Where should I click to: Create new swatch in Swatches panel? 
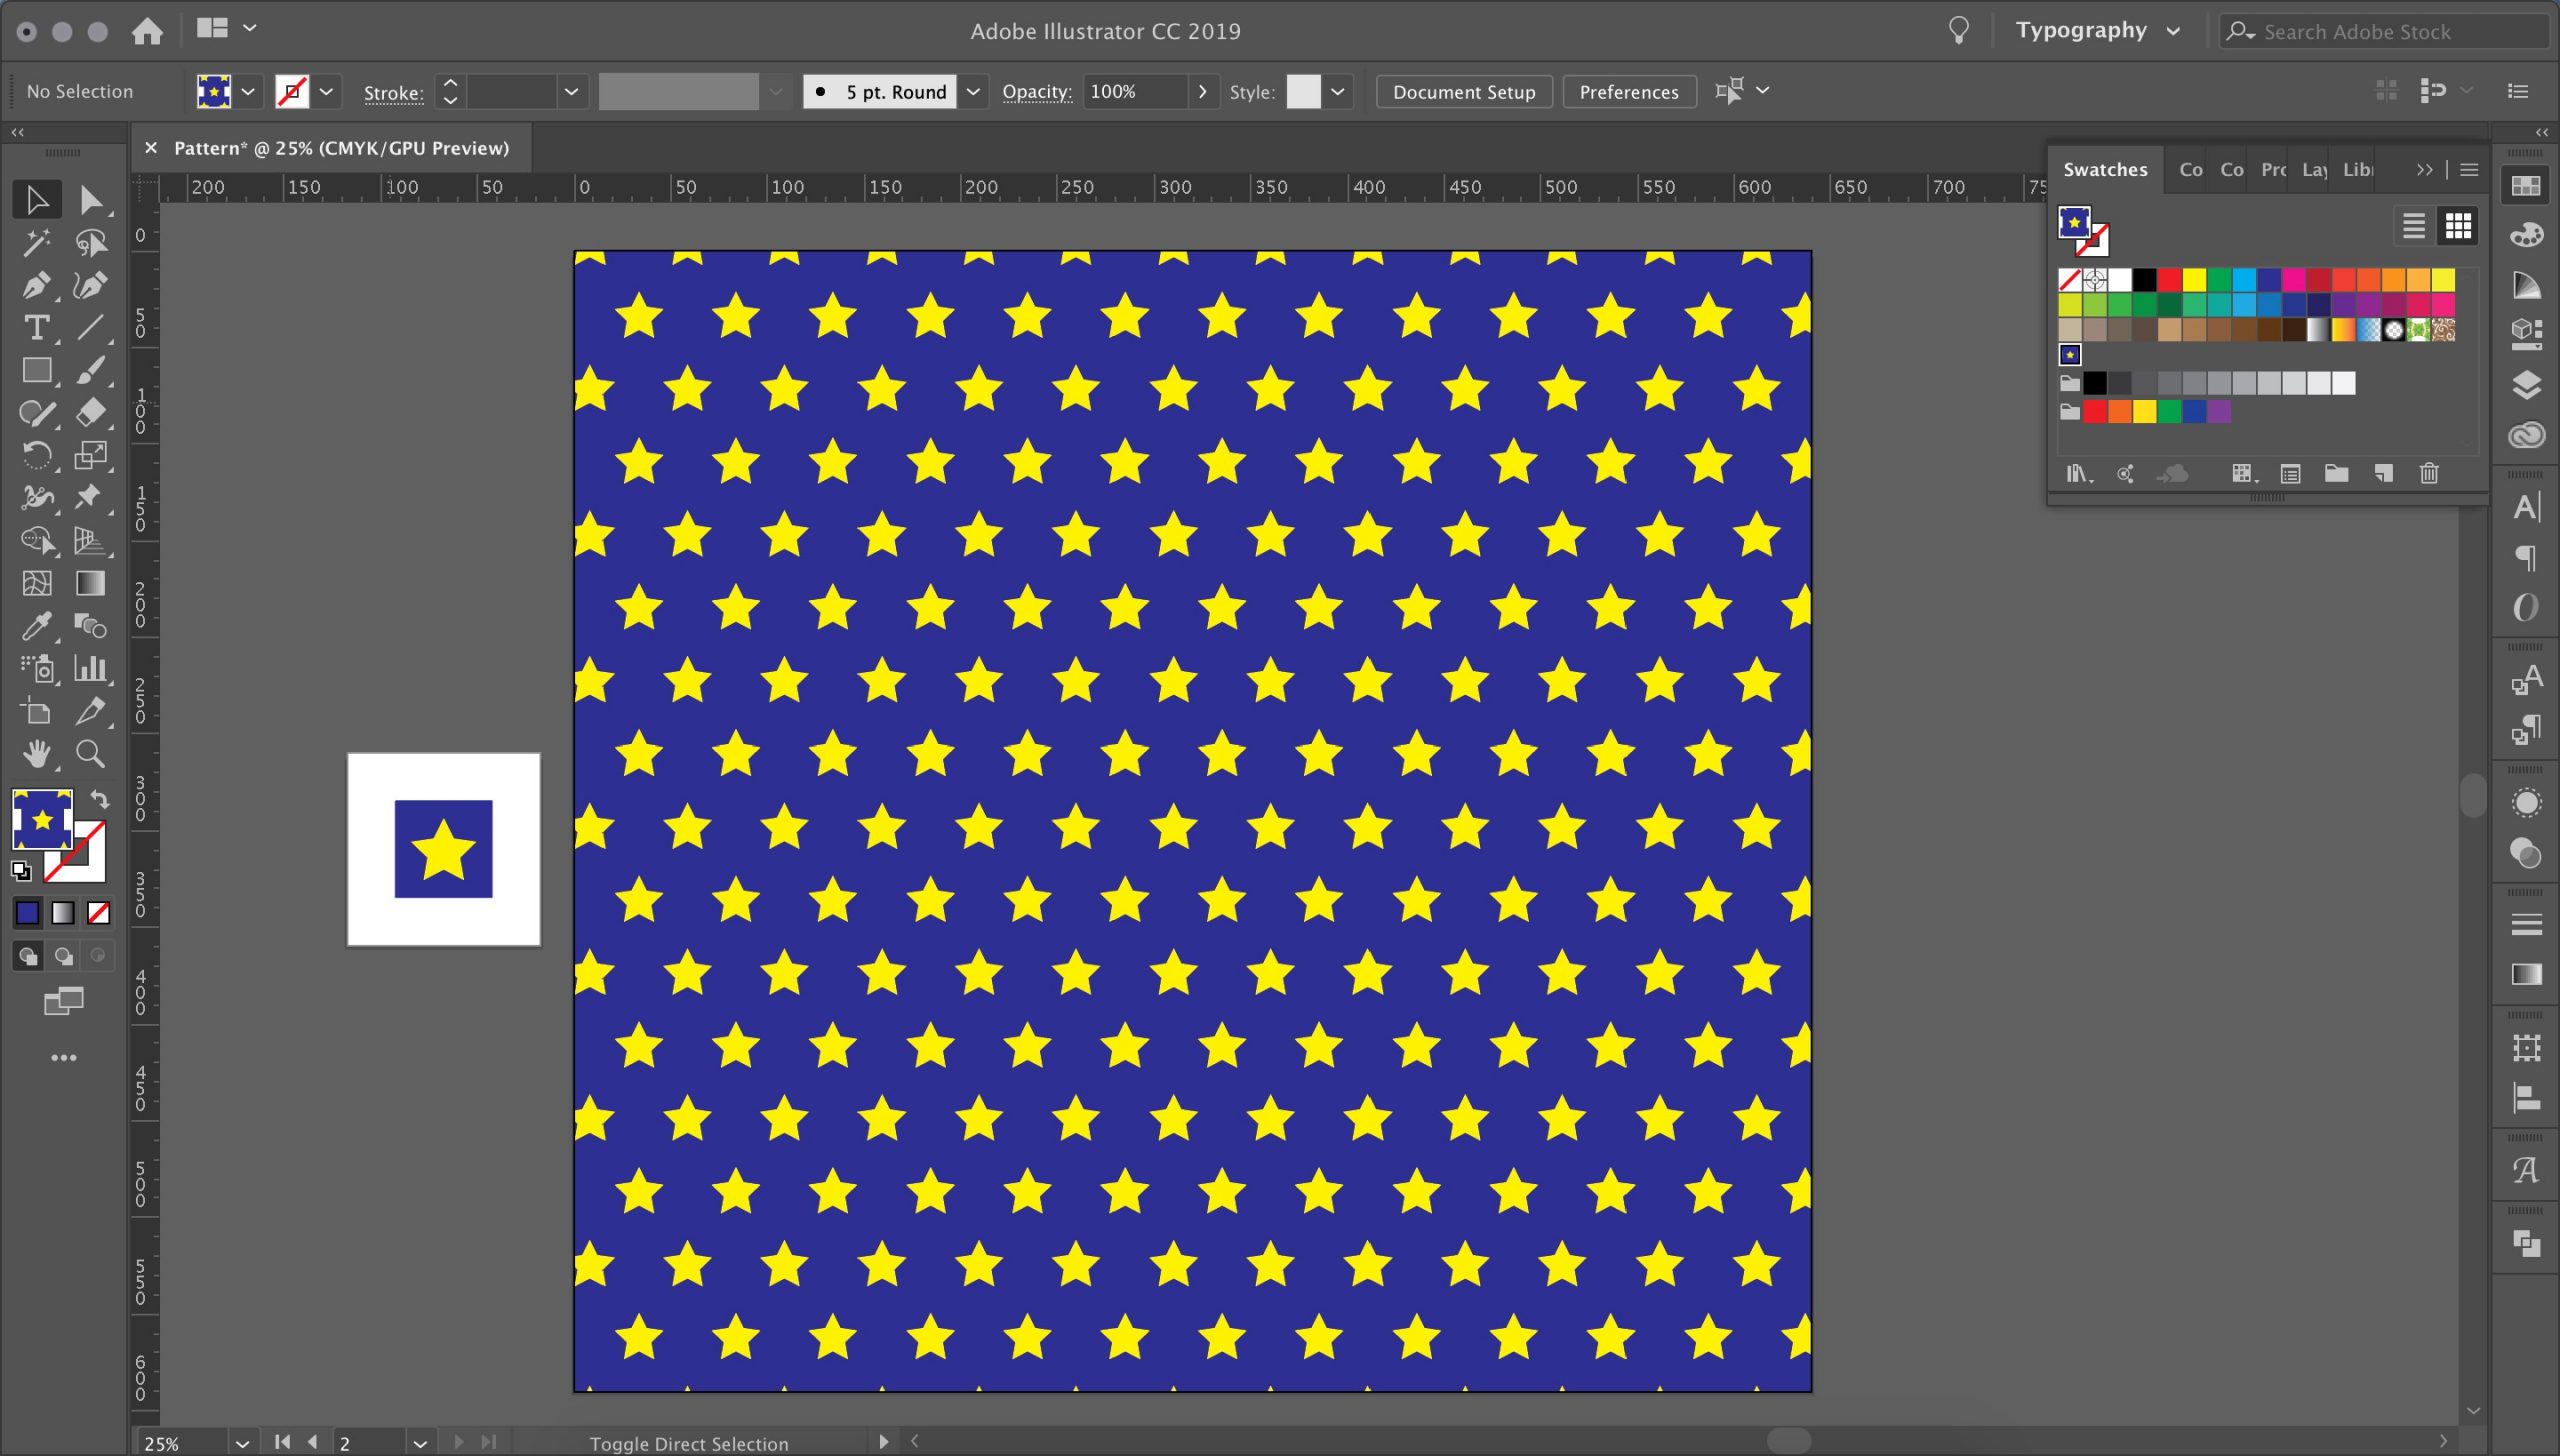click(2384, 473)
